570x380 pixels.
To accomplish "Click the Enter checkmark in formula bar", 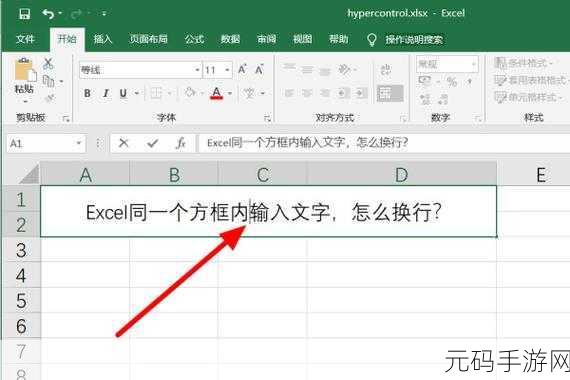I will [153, 143].
